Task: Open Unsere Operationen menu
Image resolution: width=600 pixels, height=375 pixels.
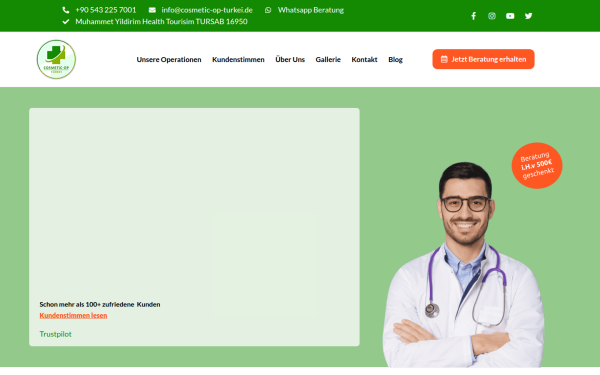Action: pyautogui.click(x=169, y=59)
